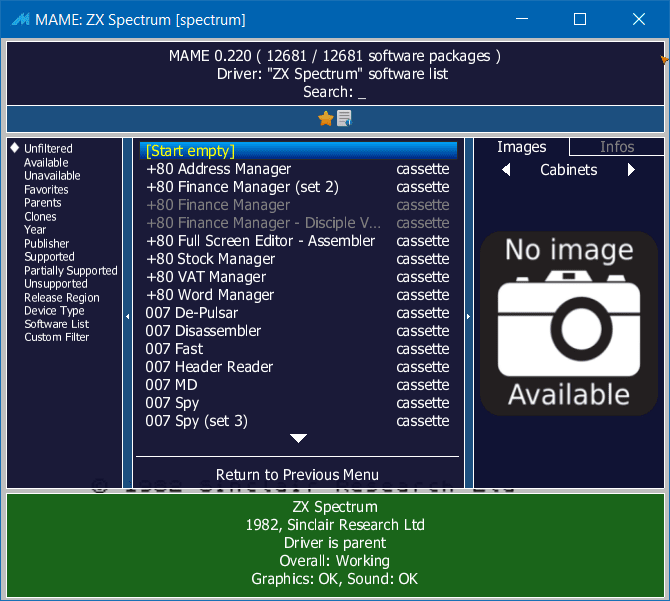This screenshot has width=670, height=601.
Task: Click the No Image Available camera placeholder
Action: 569,324
